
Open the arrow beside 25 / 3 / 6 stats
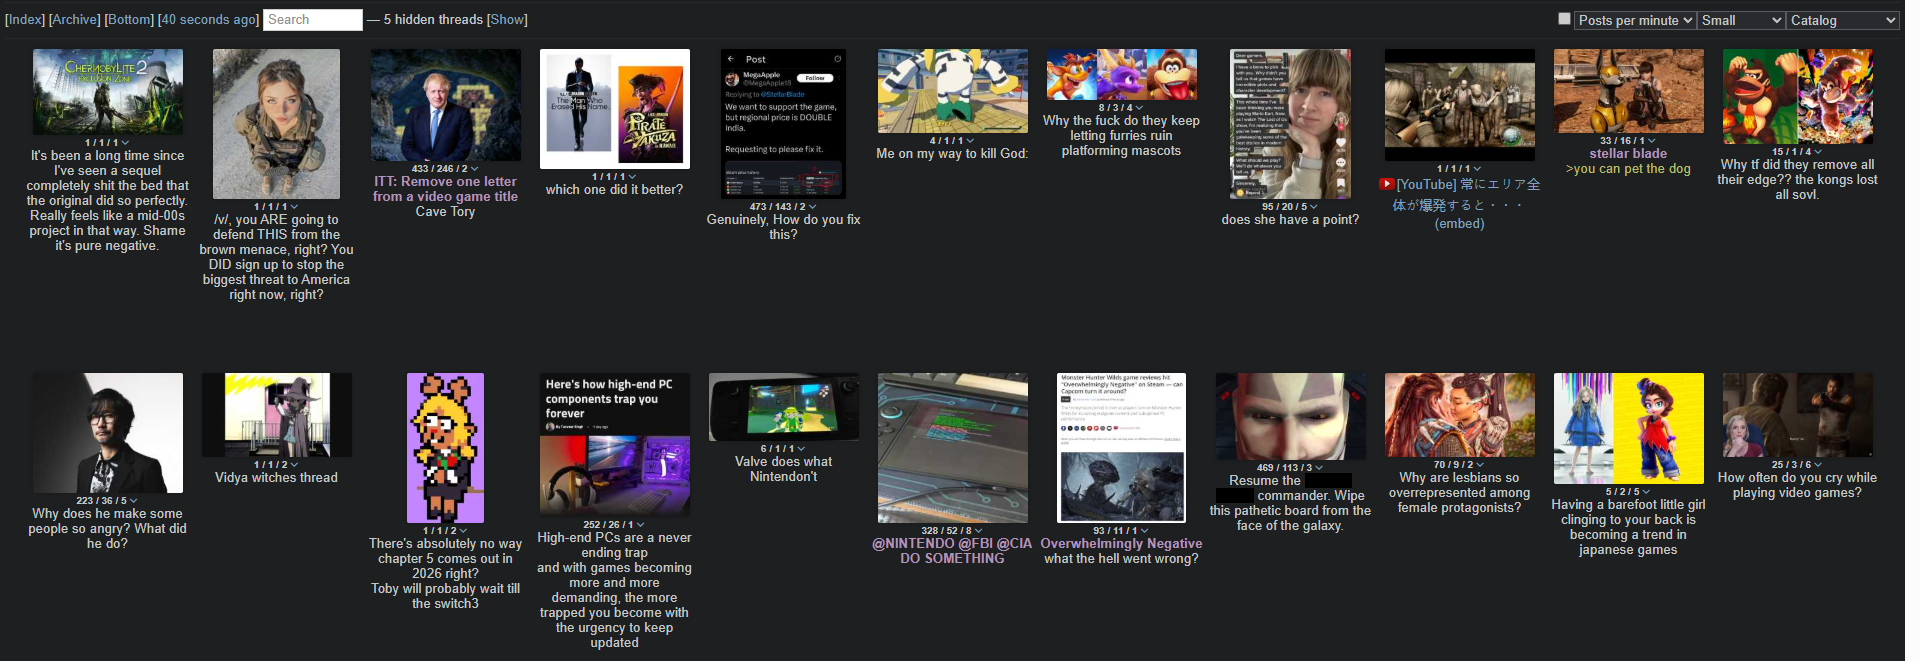coord(1818,465)
